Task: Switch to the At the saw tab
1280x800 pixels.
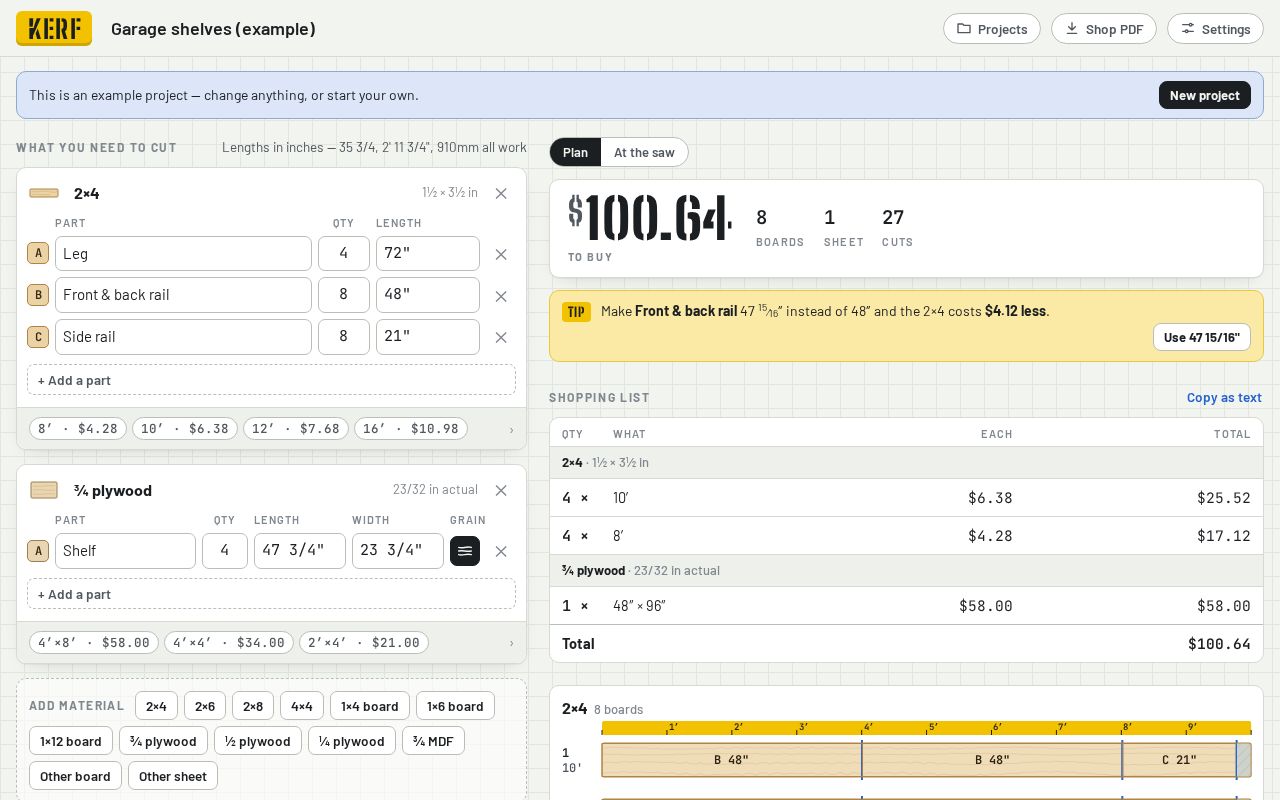Action: pyautogui.click(x=644, y=152)
